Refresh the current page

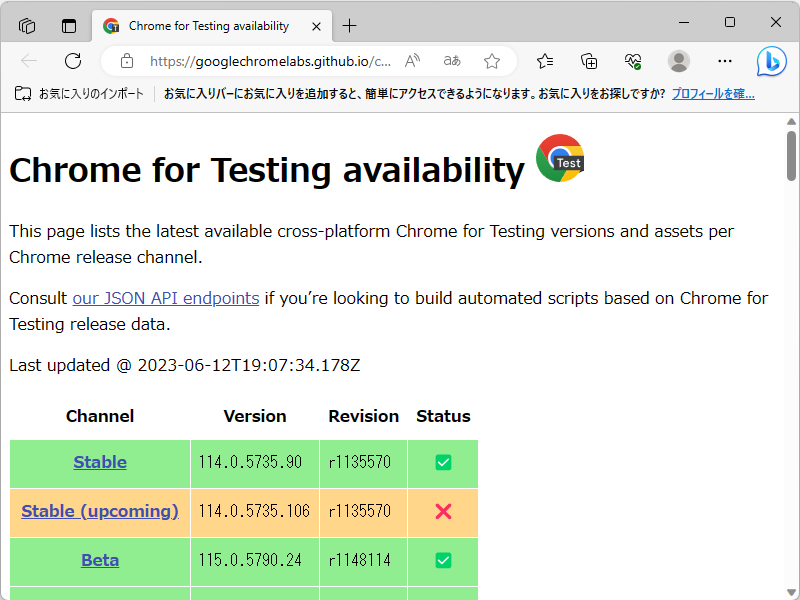(x=72, y=61)
